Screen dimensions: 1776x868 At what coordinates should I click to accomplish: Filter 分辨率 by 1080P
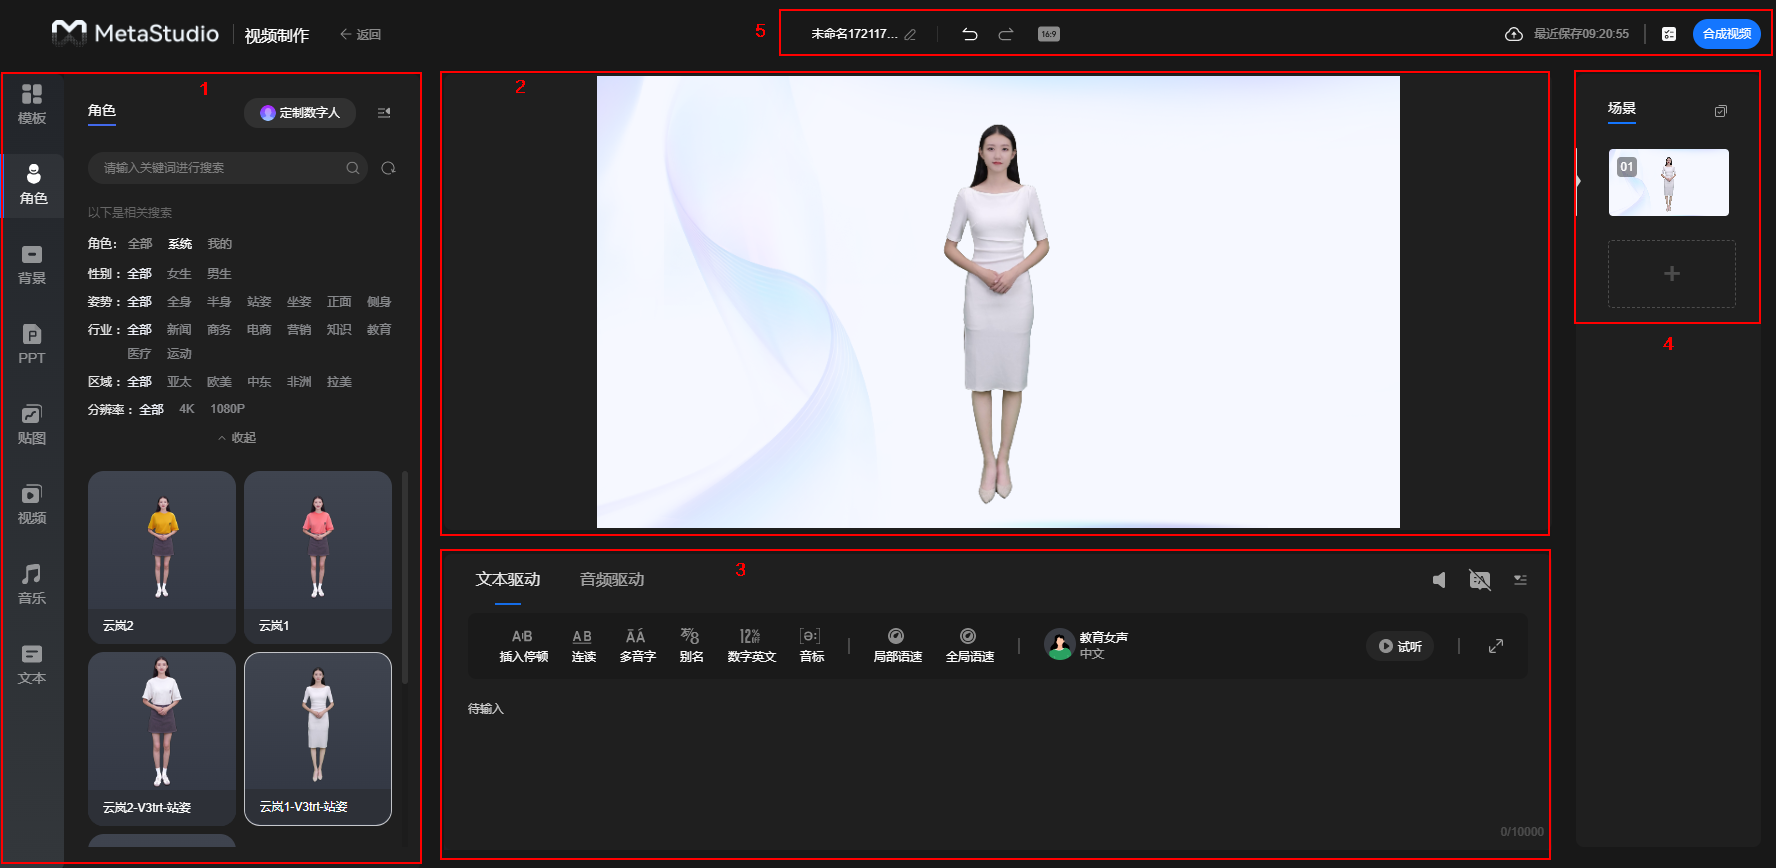[x=227, y=409]
